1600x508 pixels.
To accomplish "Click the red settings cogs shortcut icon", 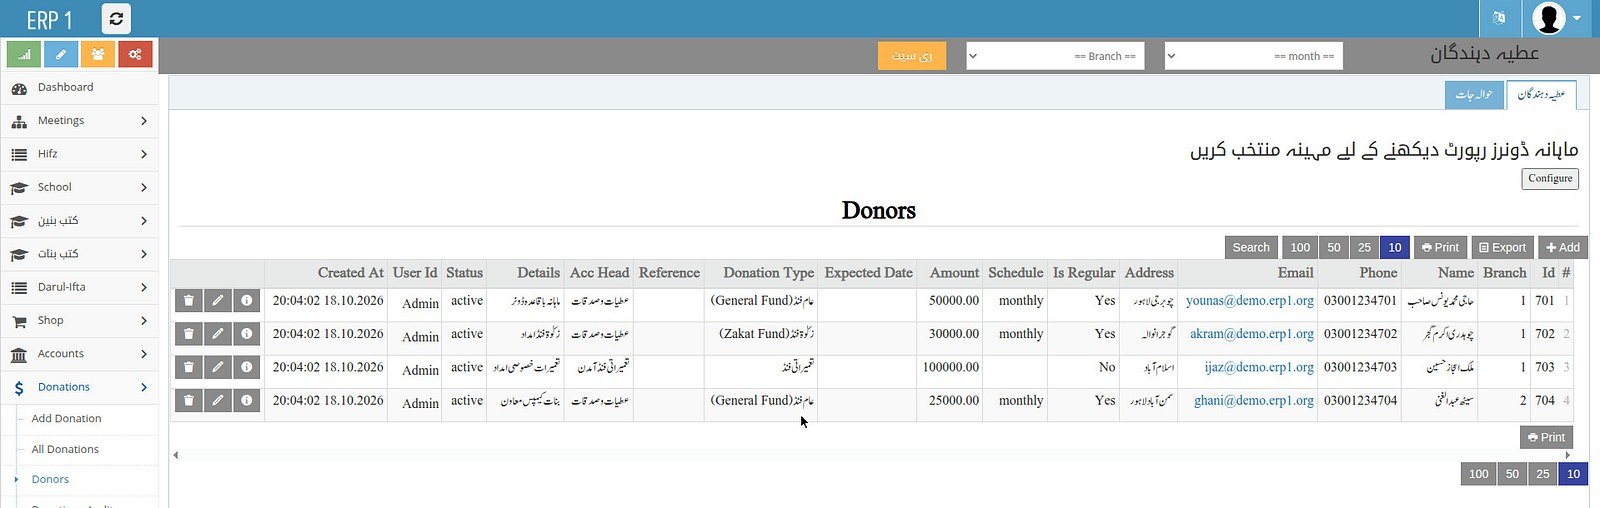I will [135, 54].
